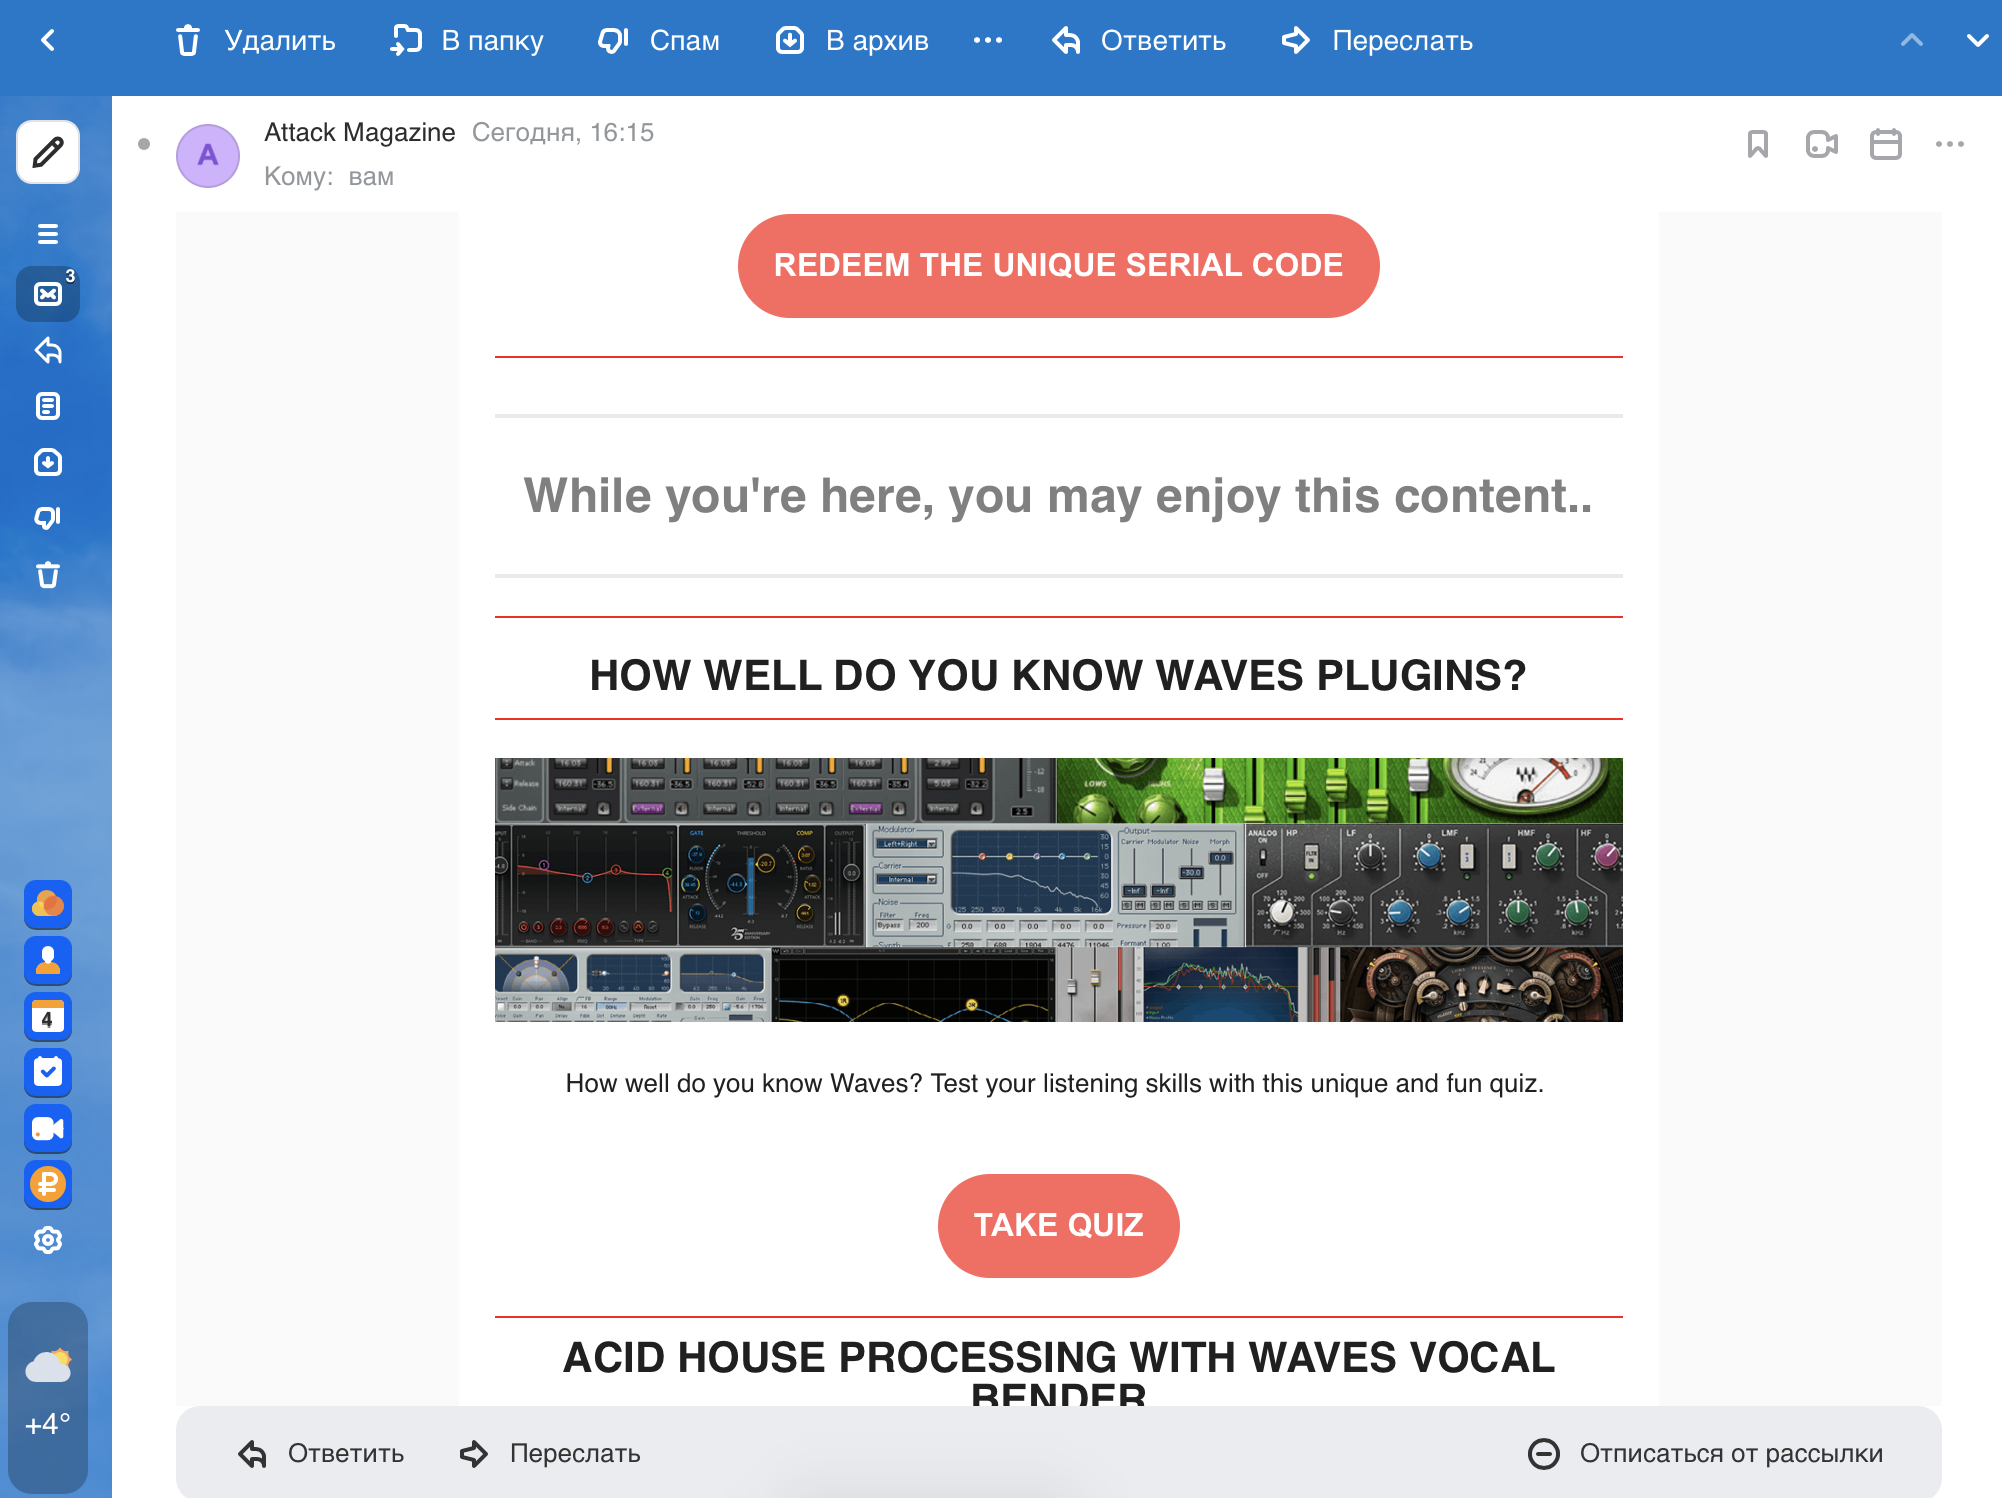Expand sidebar with the hamburger menu icon
2002x1498 pixels.
[x=48, y=234]
